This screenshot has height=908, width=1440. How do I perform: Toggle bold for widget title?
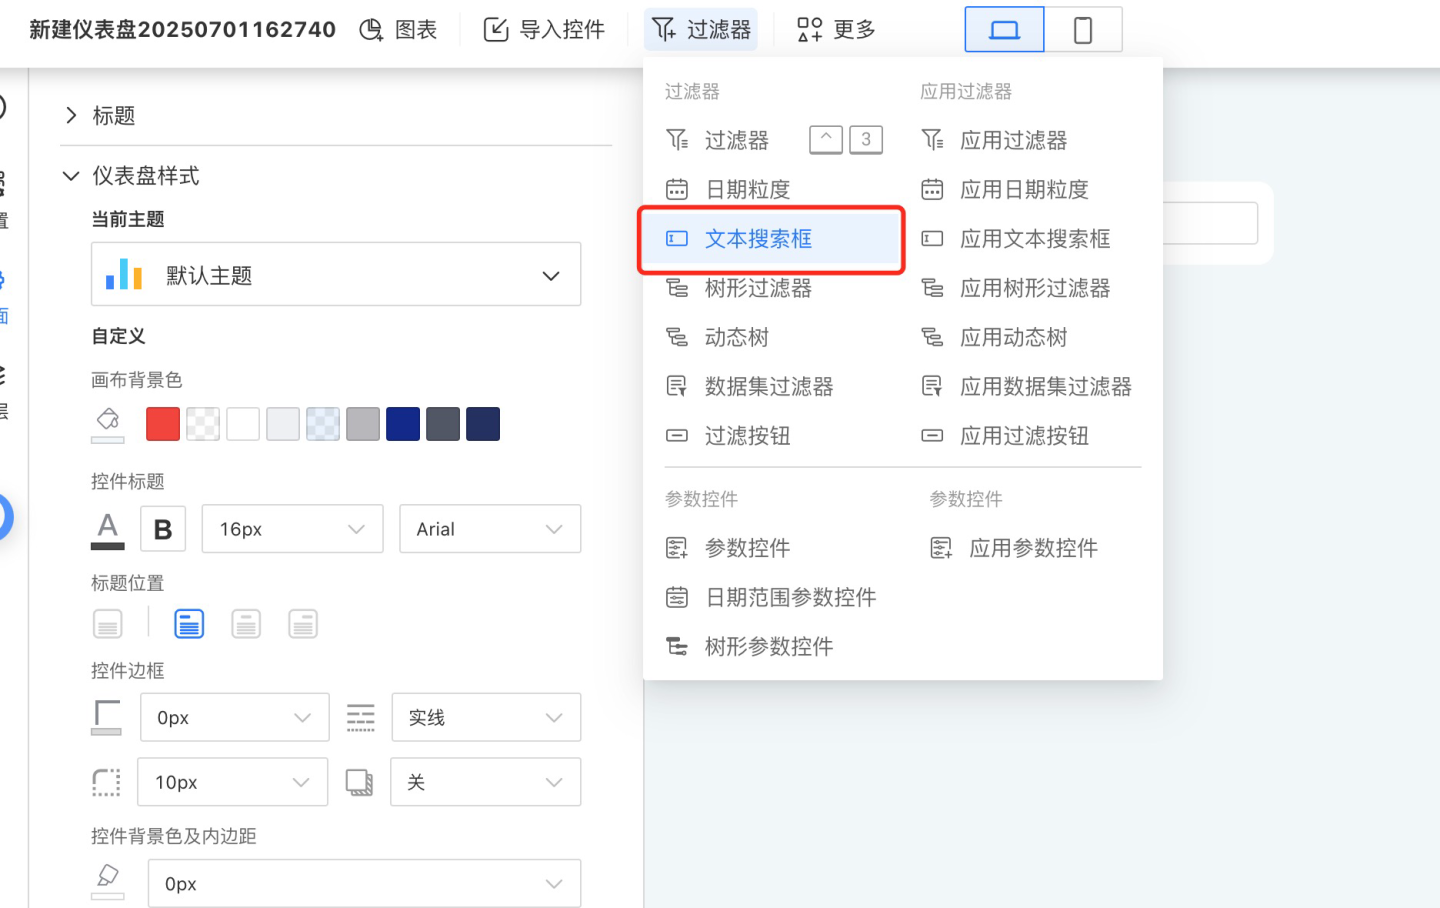tap(163, 529)
